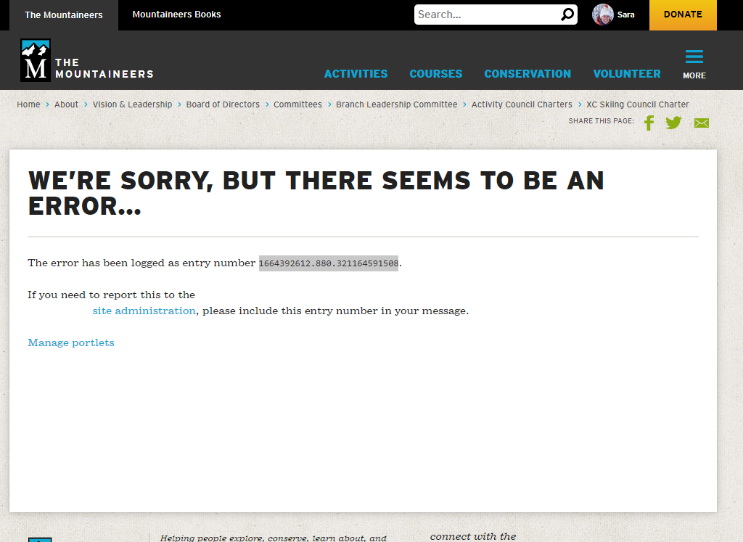This screenshot has height=542, width=743.
Task: Open the Manage portlets link
Action: tap(71, 343)
